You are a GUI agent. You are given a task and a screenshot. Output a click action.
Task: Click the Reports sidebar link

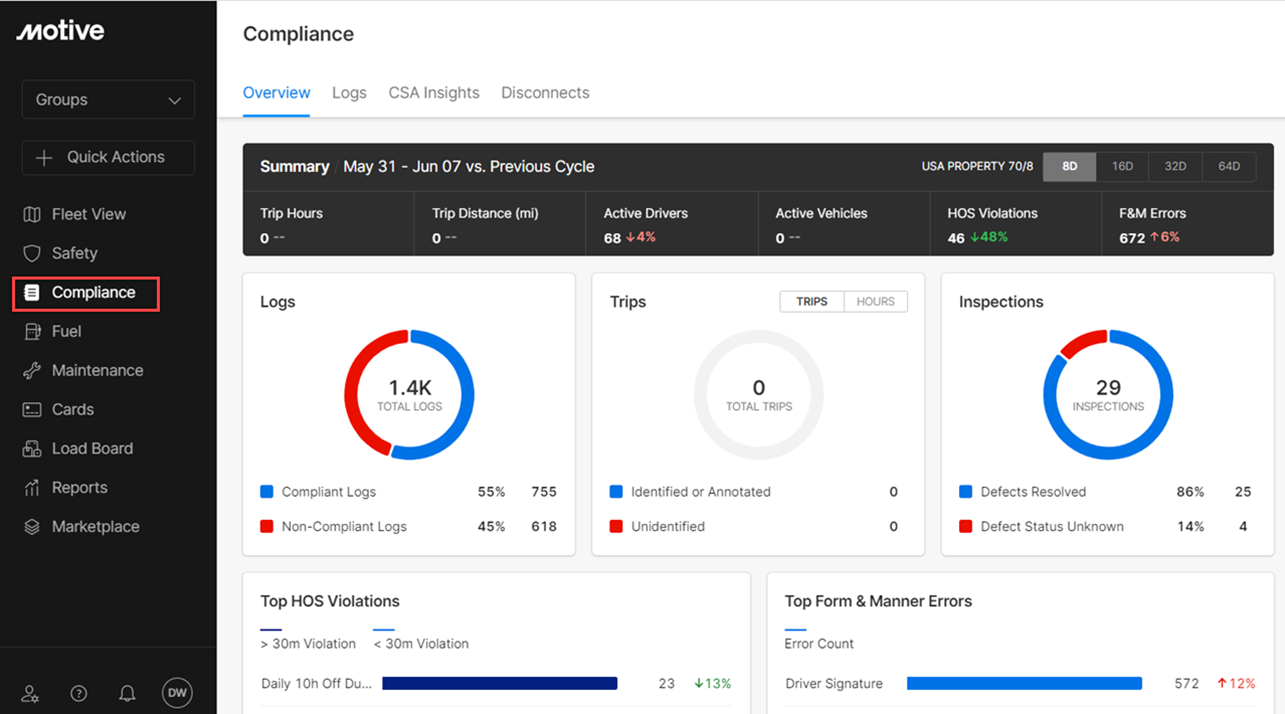coord(79,488)
